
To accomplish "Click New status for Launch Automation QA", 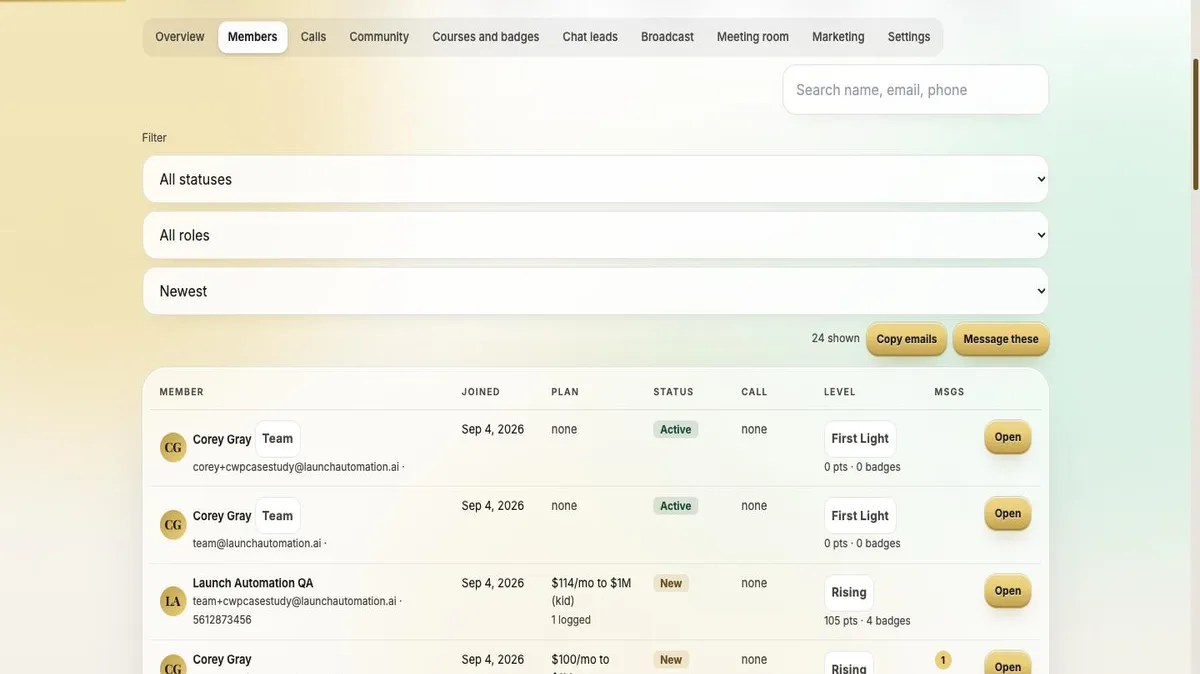I will [671, 583].
